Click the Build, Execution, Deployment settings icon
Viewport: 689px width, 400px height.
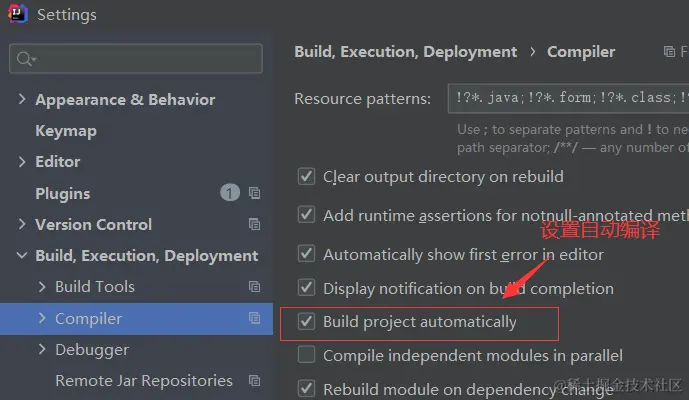pos(254,255)
